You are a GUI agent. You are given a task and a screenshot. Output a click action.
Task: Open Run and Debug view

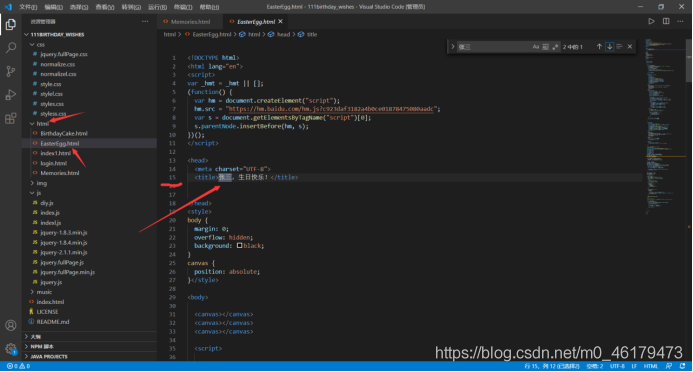coord(11,95)
